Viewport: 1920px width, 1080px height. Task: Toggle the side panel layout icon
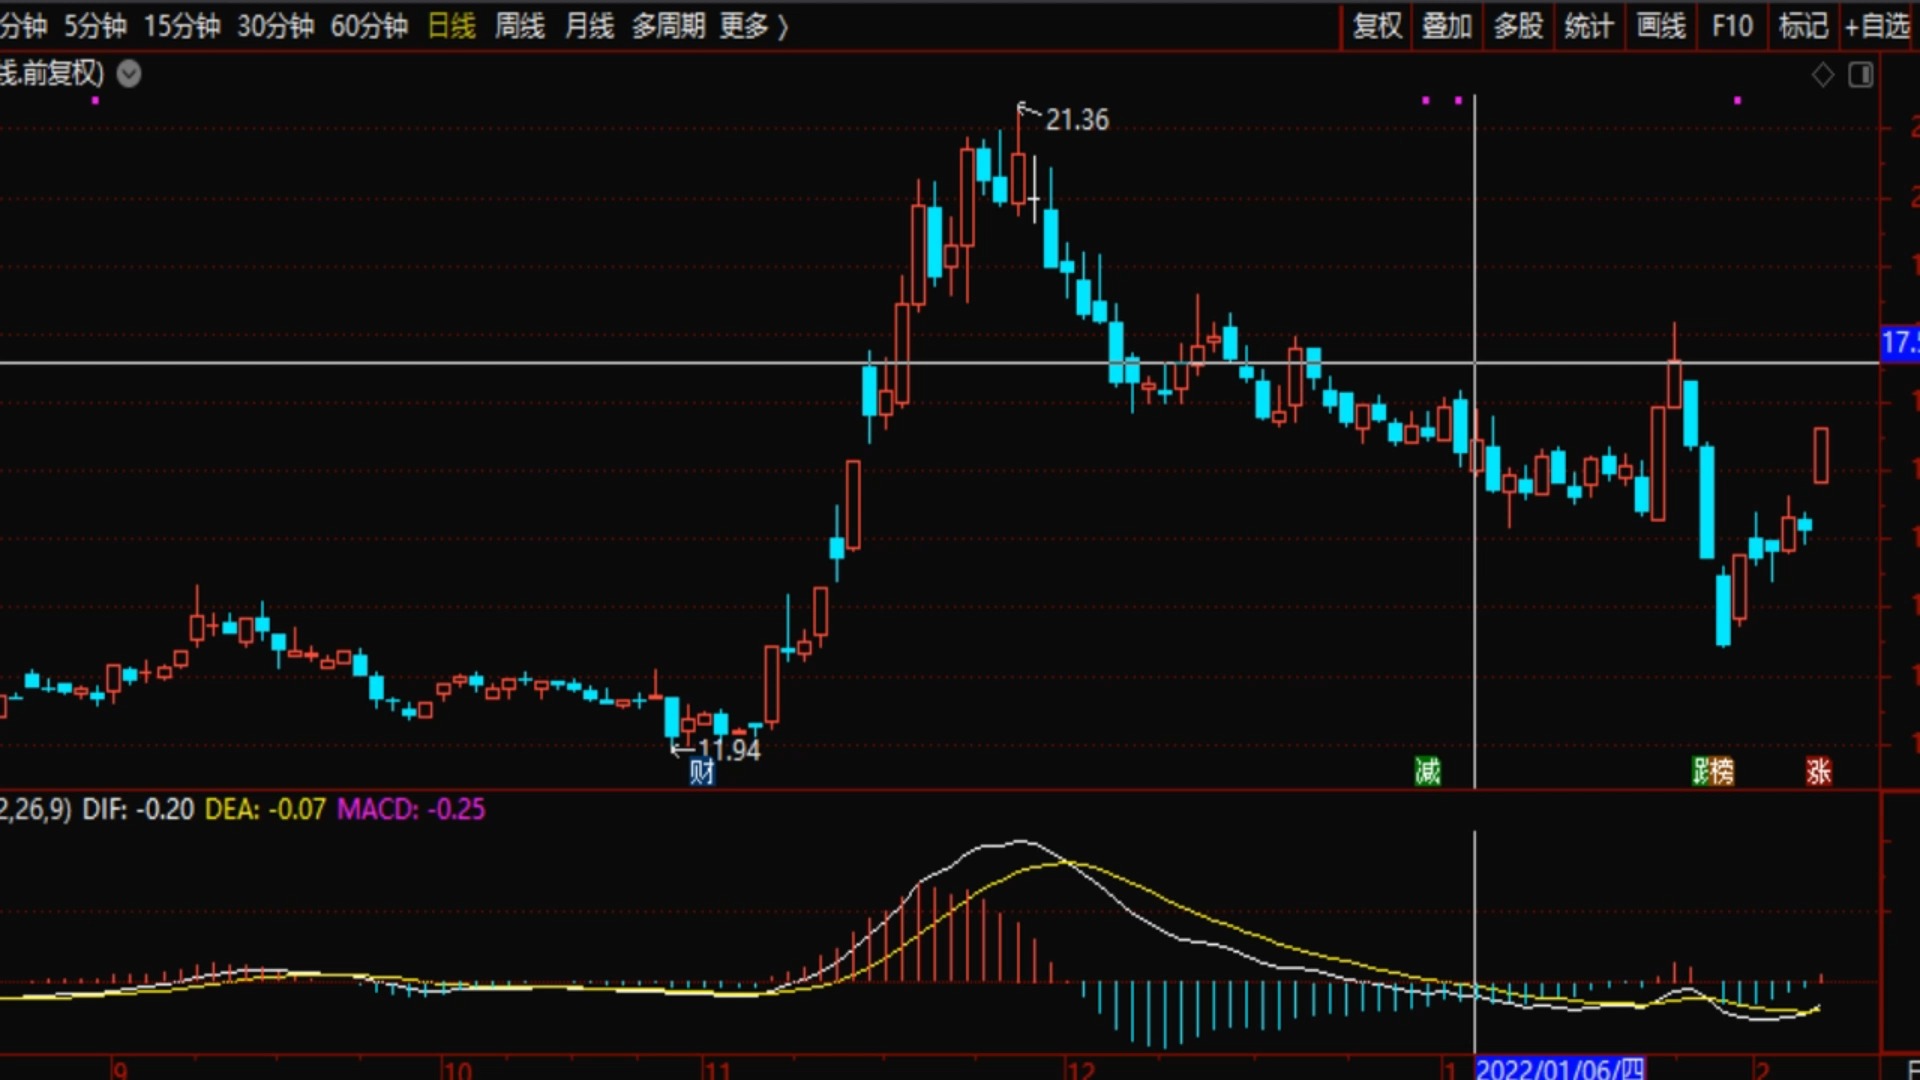coord(1861,75)
